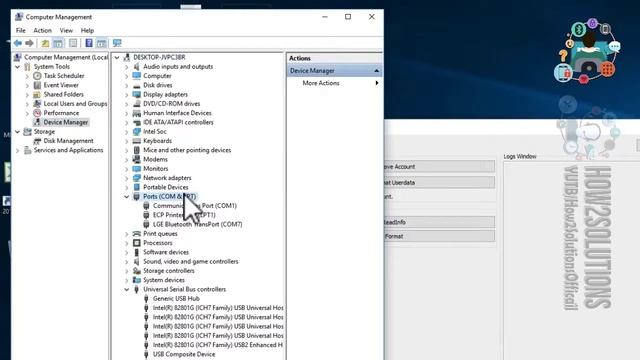Click the Modems category icon
Viewport: 640px width, 360px height.
point(137,159)
